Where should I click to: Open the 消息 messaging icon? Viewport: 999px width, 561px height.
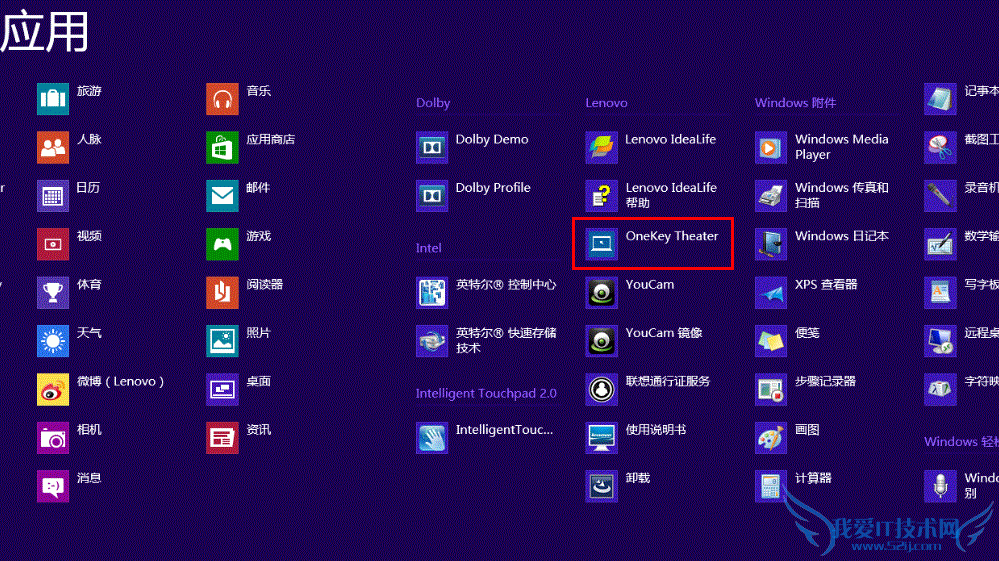(x=53, y=486)
